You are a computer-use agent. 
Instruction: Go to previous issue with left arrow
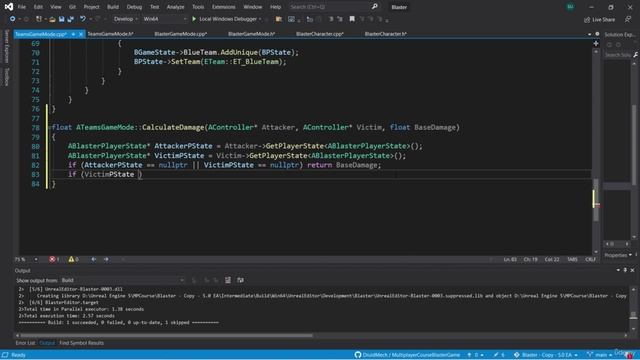click(x=93, y=259)
